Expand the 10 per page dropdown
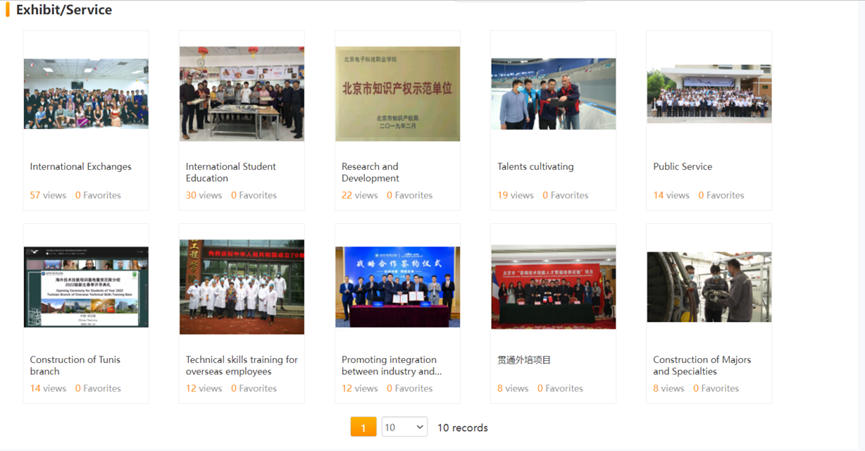 click(x=404, y=427)
